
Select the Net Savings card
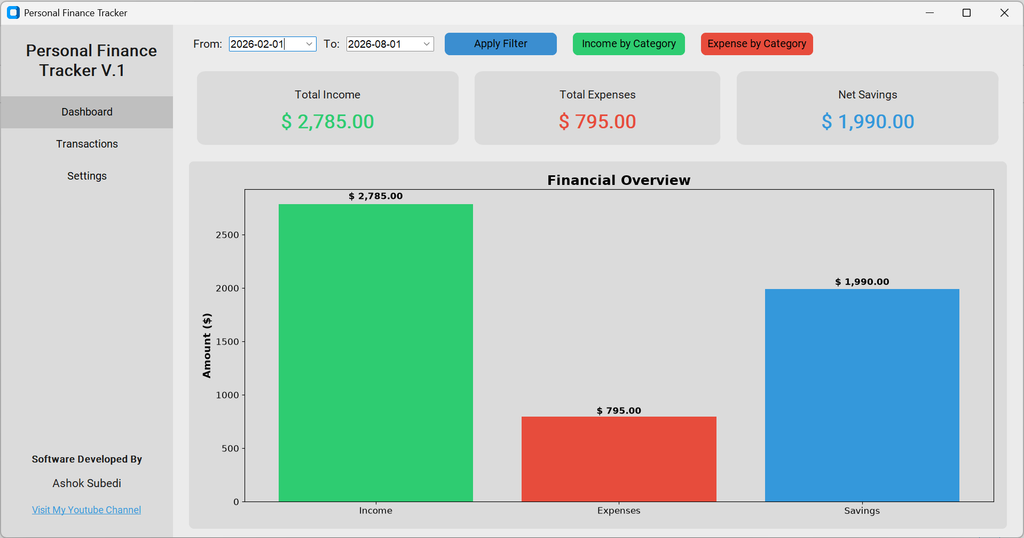pyautogui.click(x=868, y=108)
